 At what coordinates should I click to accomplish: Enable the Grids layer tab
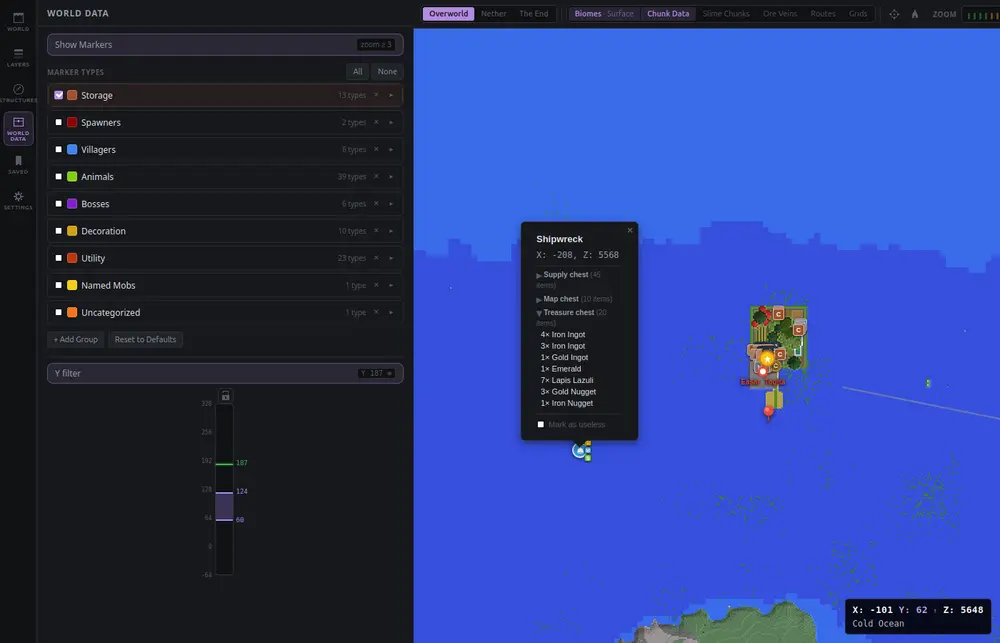858,13
